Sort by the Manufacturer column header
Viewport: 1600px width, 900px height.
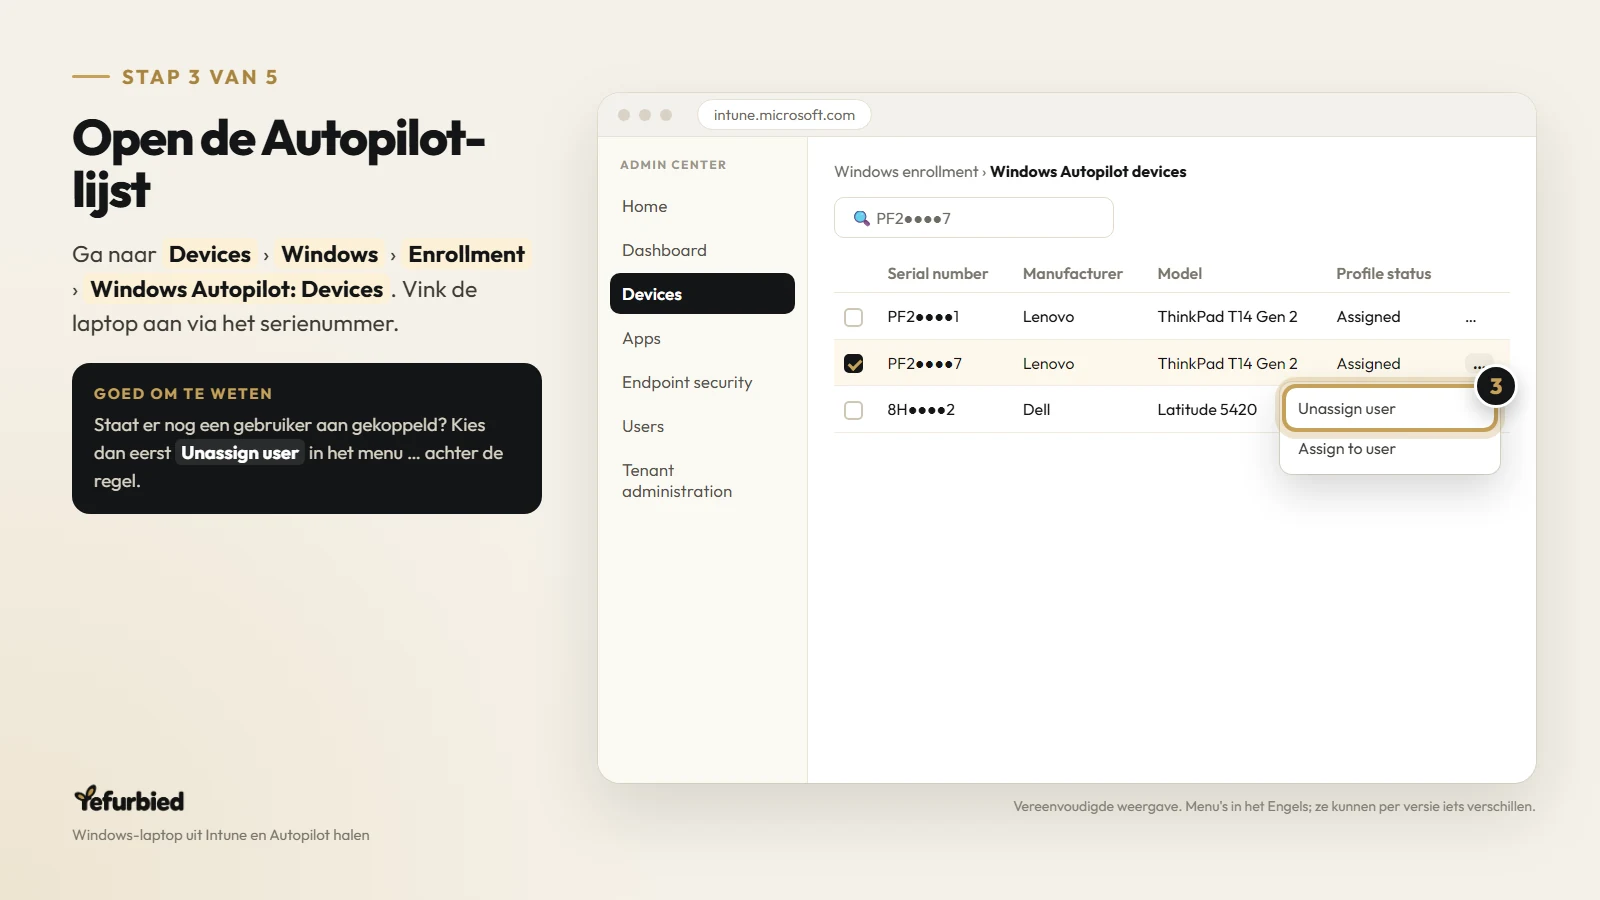(x=1072, y=274)
